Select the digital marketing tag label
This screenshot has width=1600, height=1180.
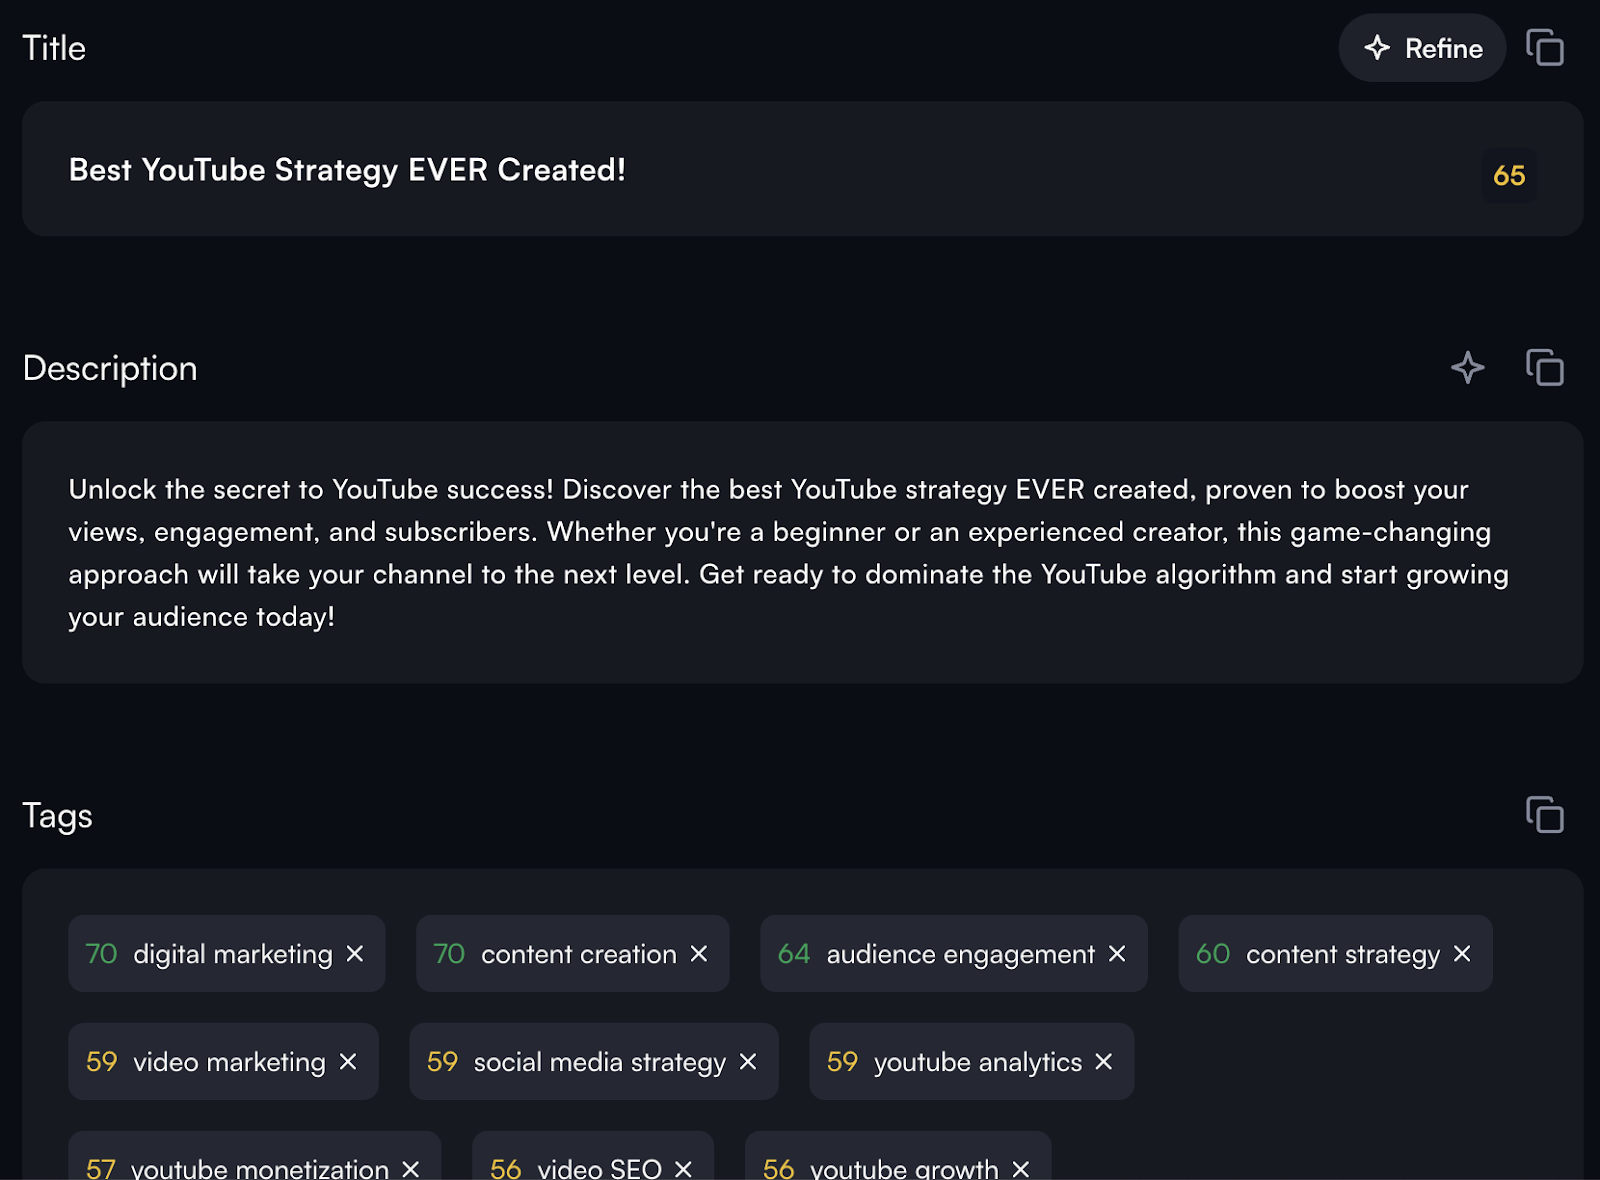(x=233, y=955)
